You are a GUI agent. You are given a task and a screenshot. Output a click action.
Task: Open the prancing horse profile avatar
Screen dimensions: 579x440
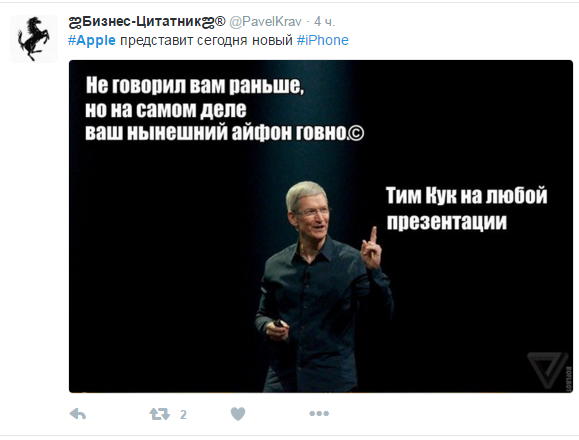[x=34, y=39]
